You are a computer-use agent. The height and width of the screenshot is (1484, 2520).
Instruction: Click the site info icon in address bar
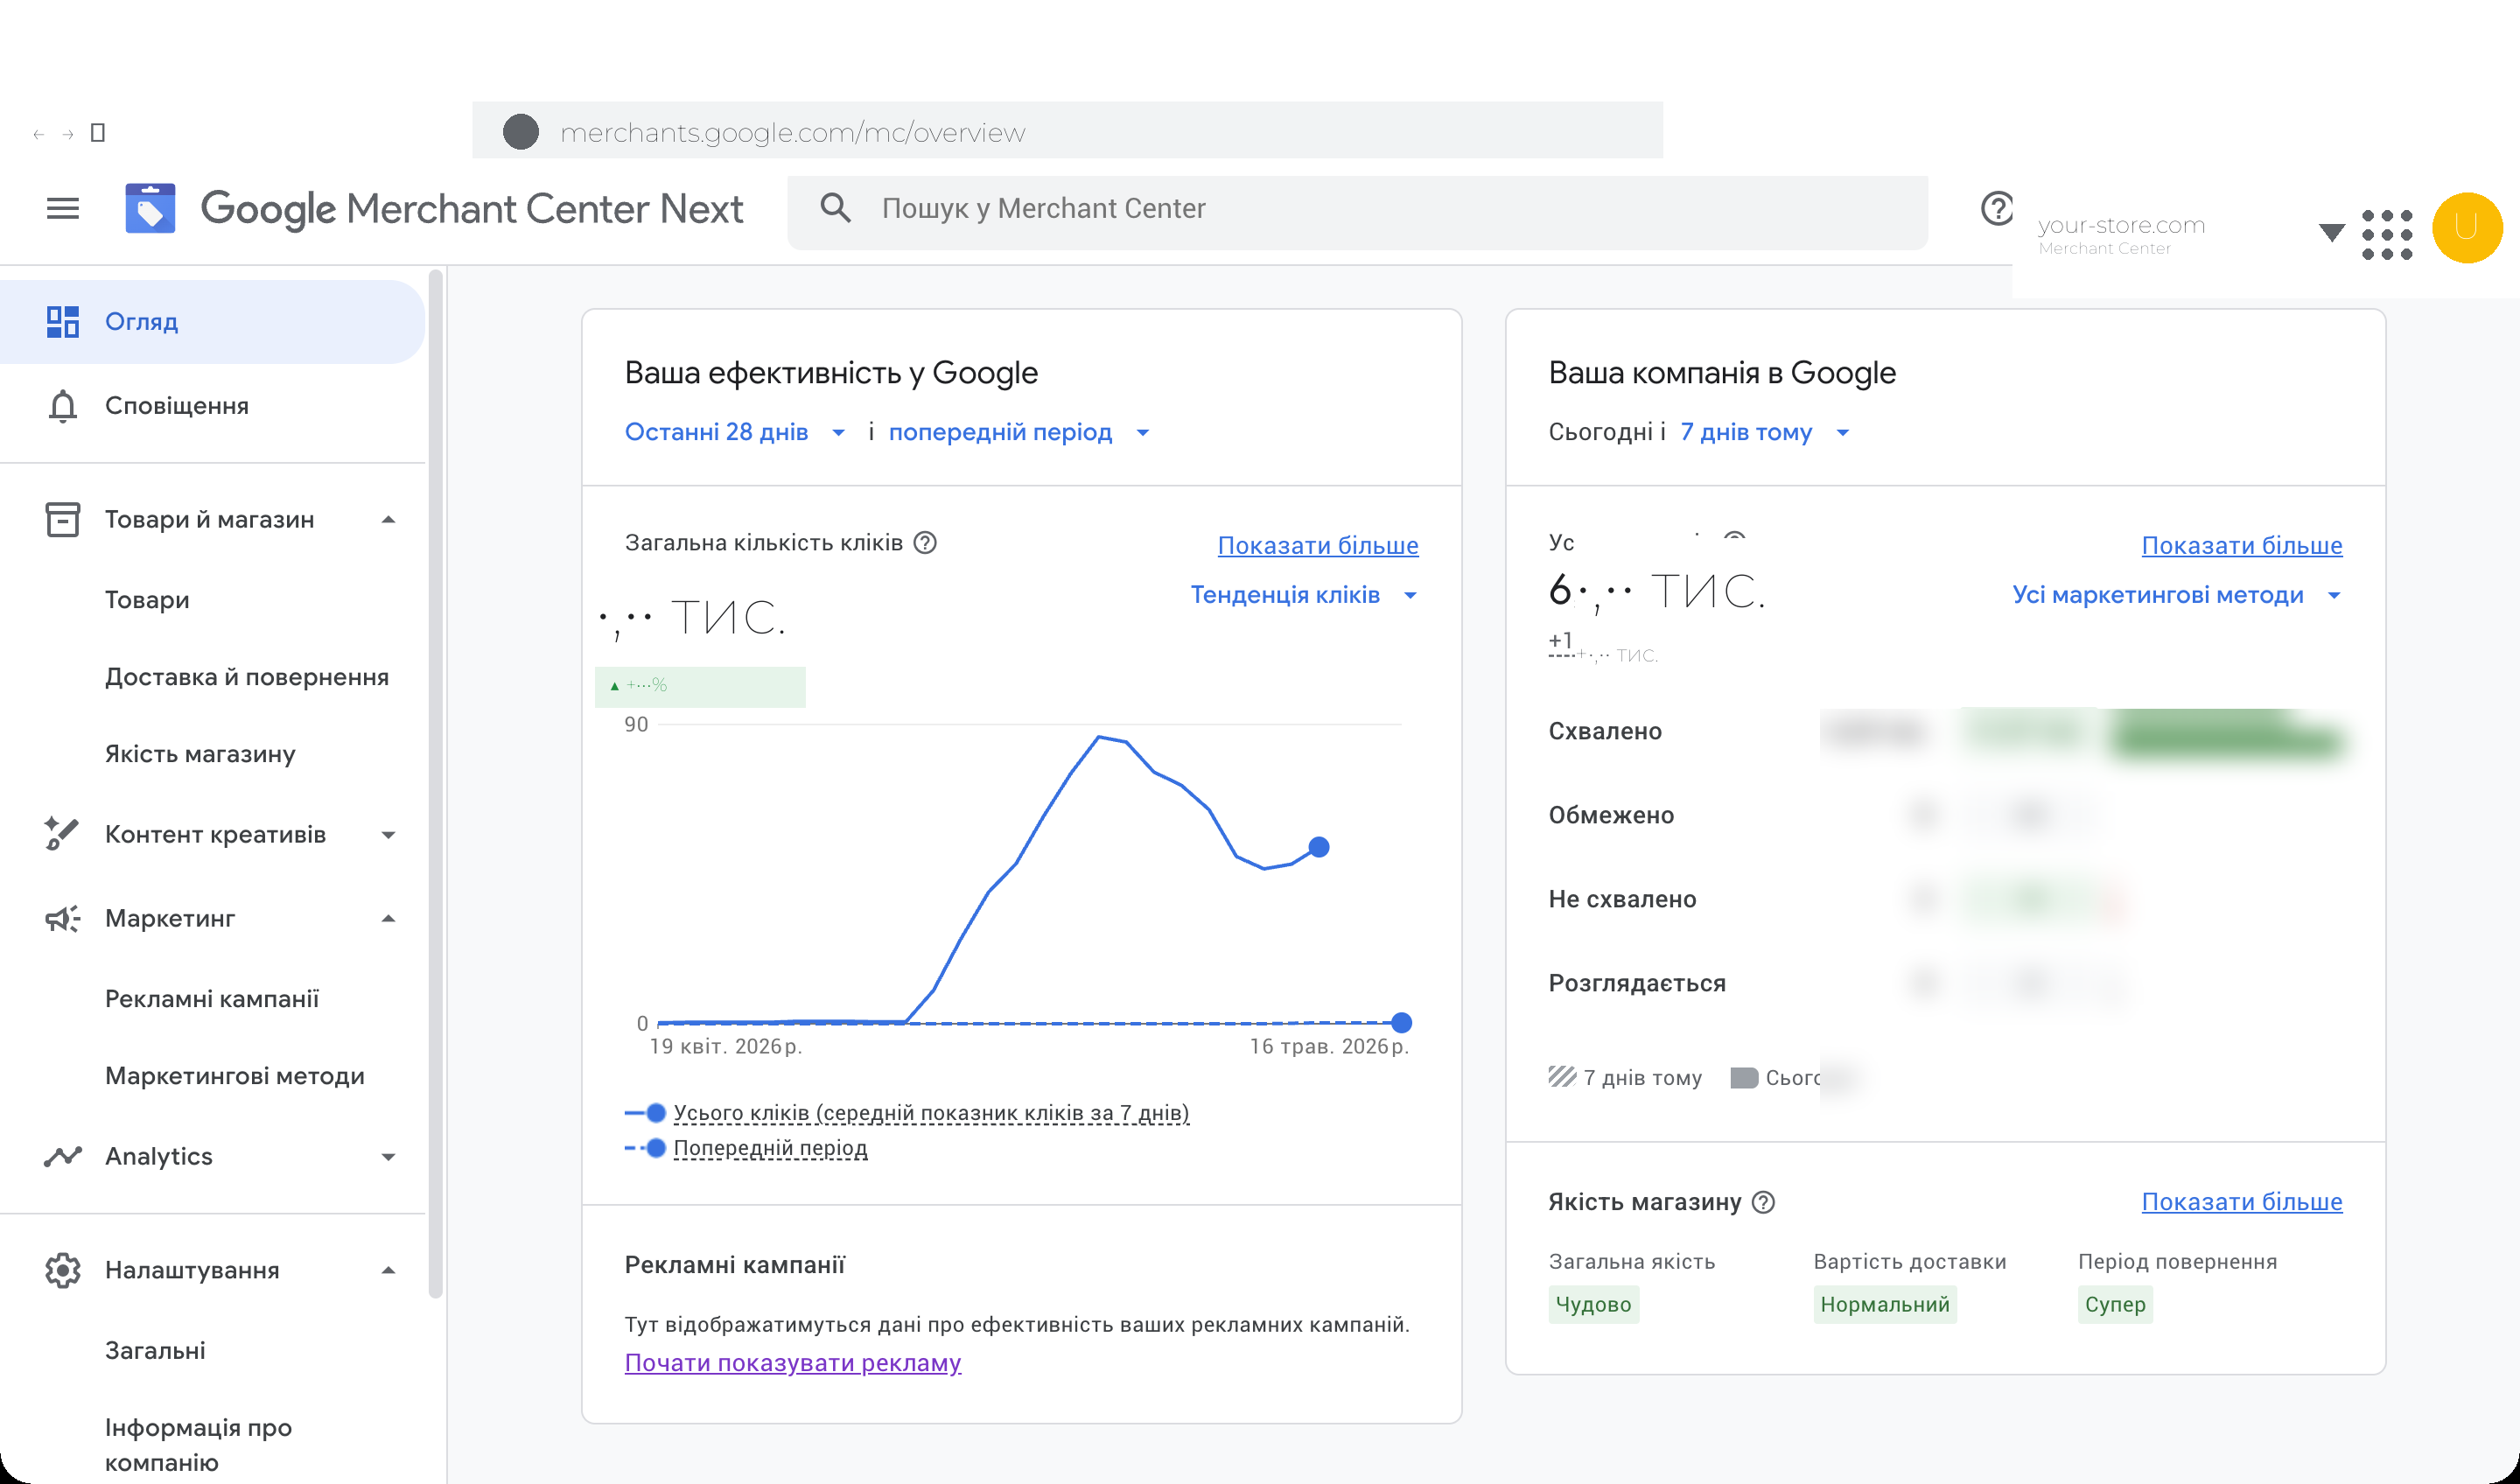520,131
